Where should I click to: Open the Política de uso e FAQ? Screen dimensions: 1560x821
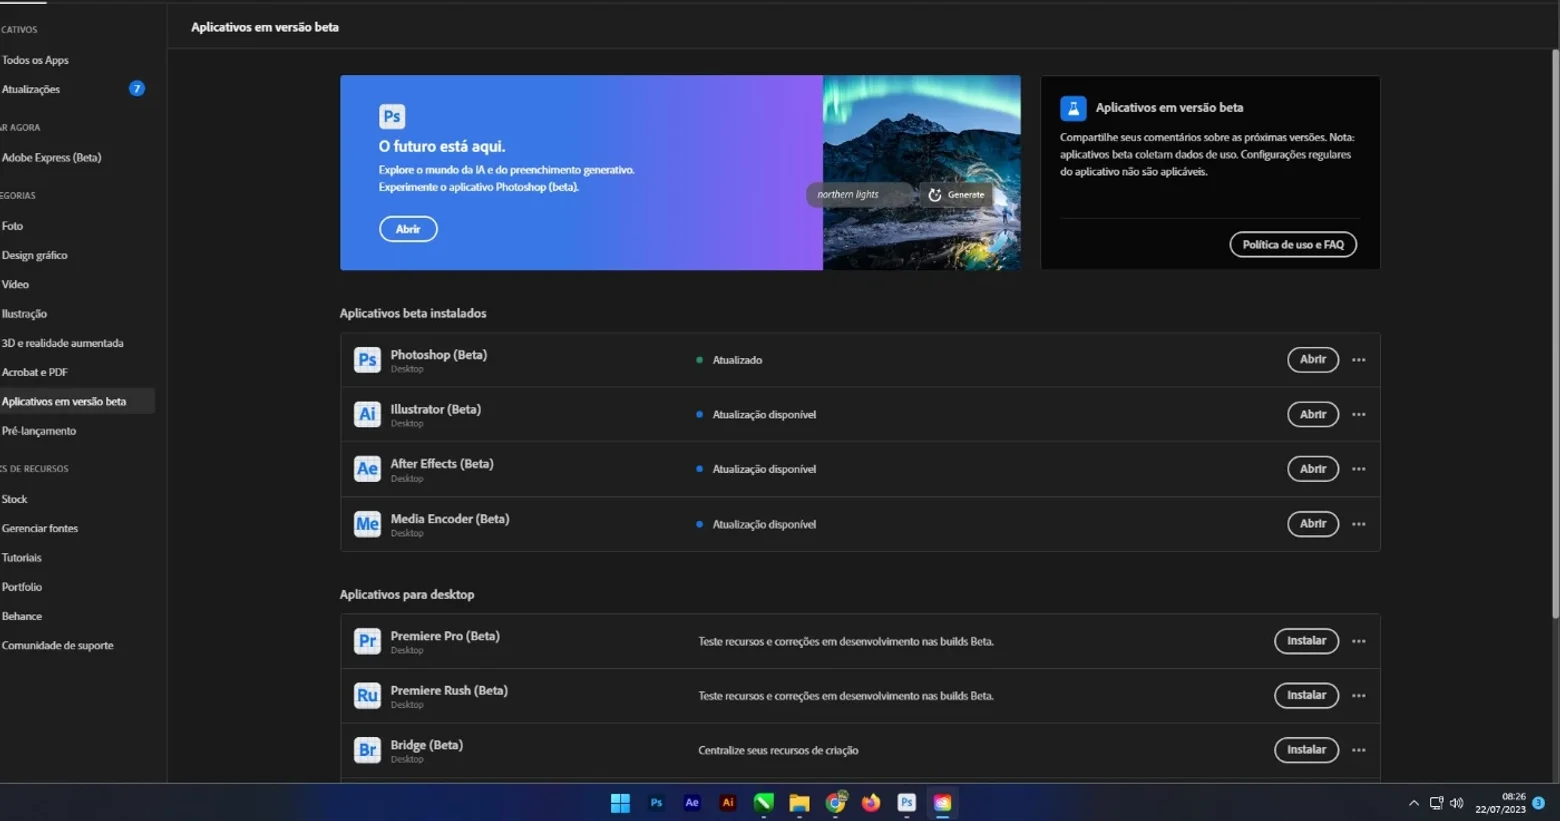1293,245
